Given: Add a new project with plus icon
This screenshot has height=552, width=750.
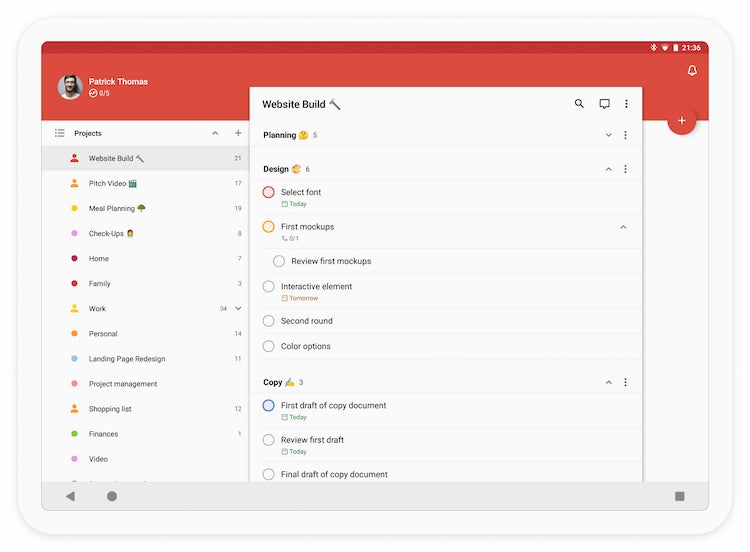Looking at the screenshot, I should point(238,133).
